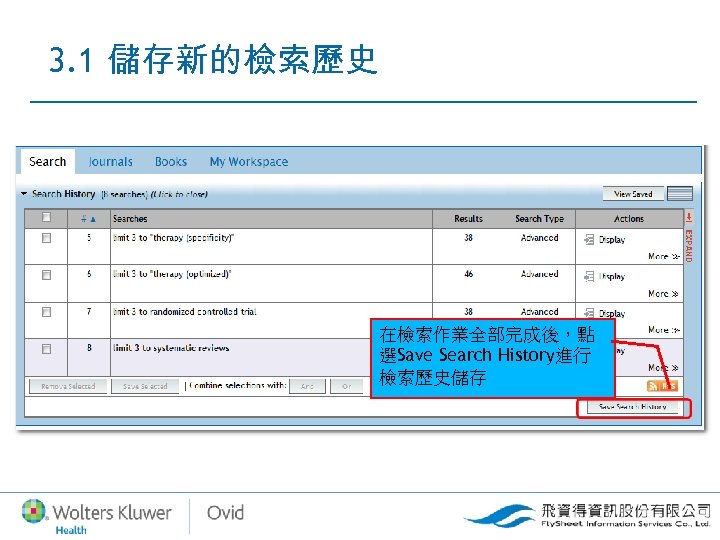This screenshot has height=540, width=720.
Task: Select the randomized controlled trial search text
Action: click(185, 312)
